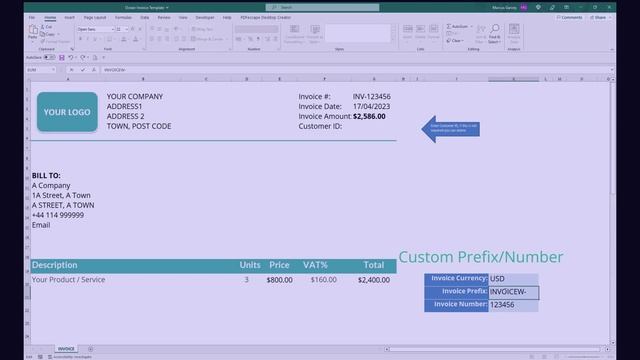The height and width of the screenshot is (360, 640).
Task: Confirm the formula bar entry with checkmark
Action: [83, 70]
